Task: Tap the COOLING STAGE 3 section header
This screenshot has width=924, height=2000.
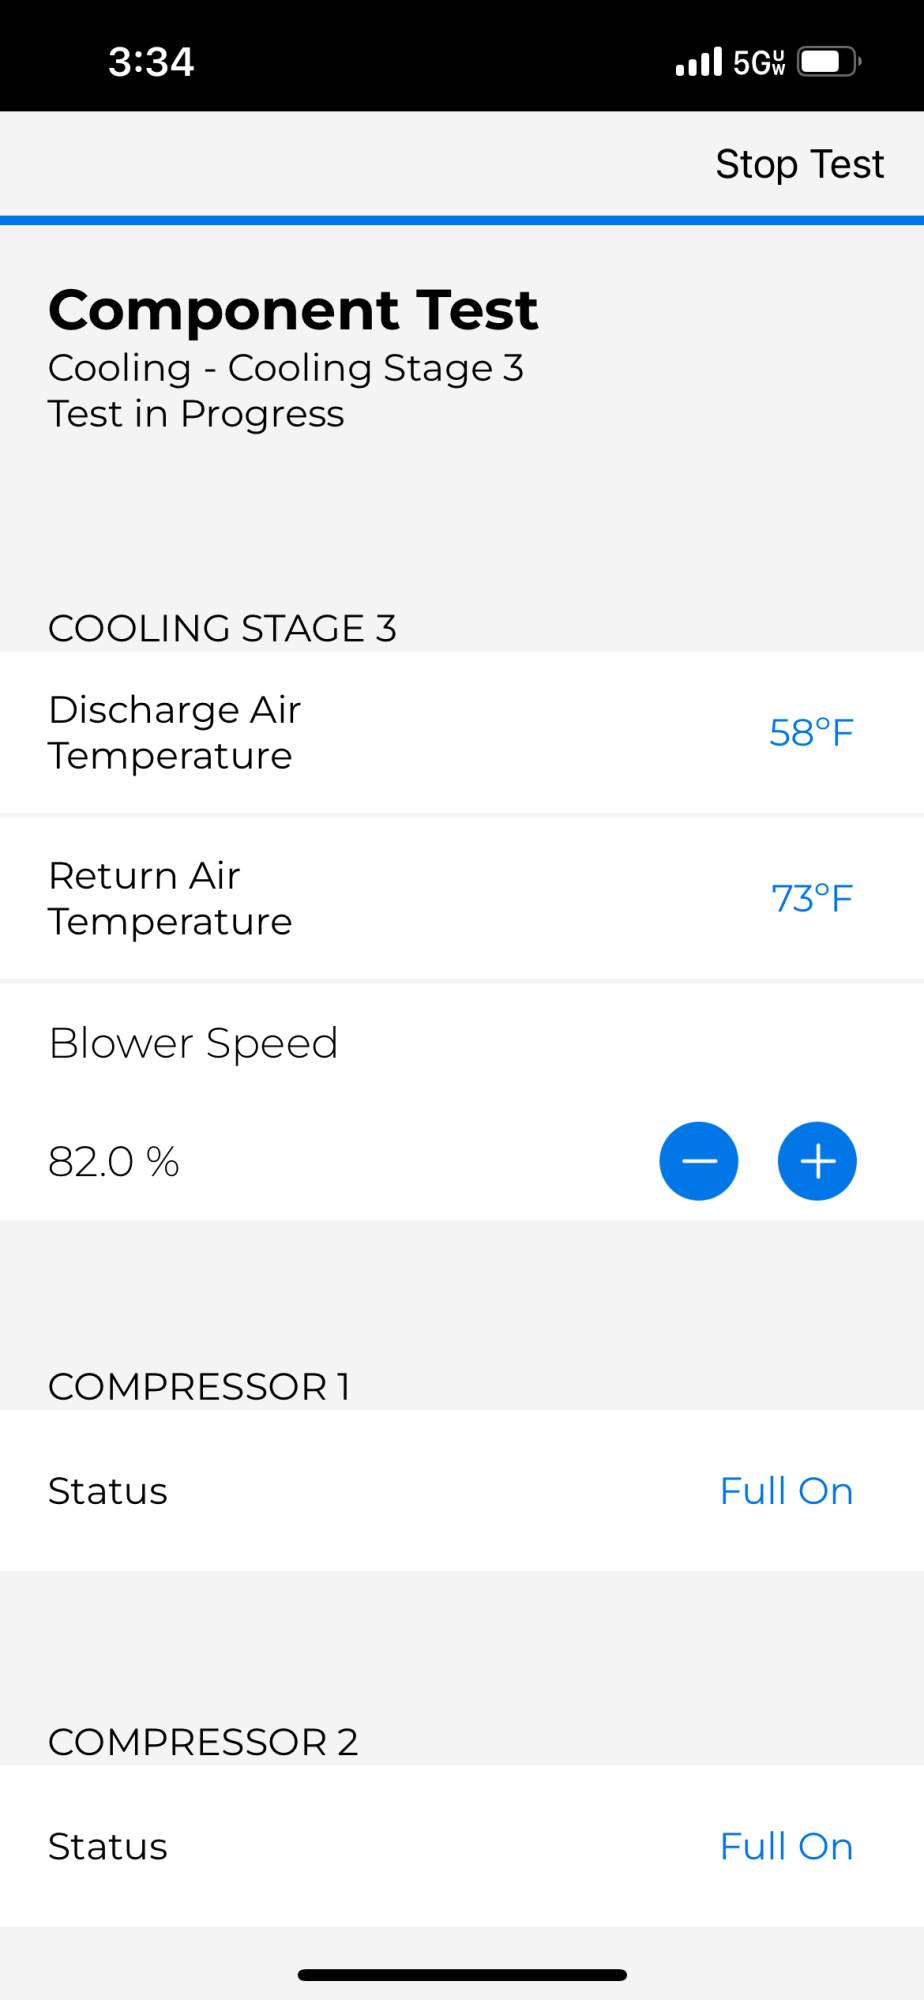Action: [222, 629]
